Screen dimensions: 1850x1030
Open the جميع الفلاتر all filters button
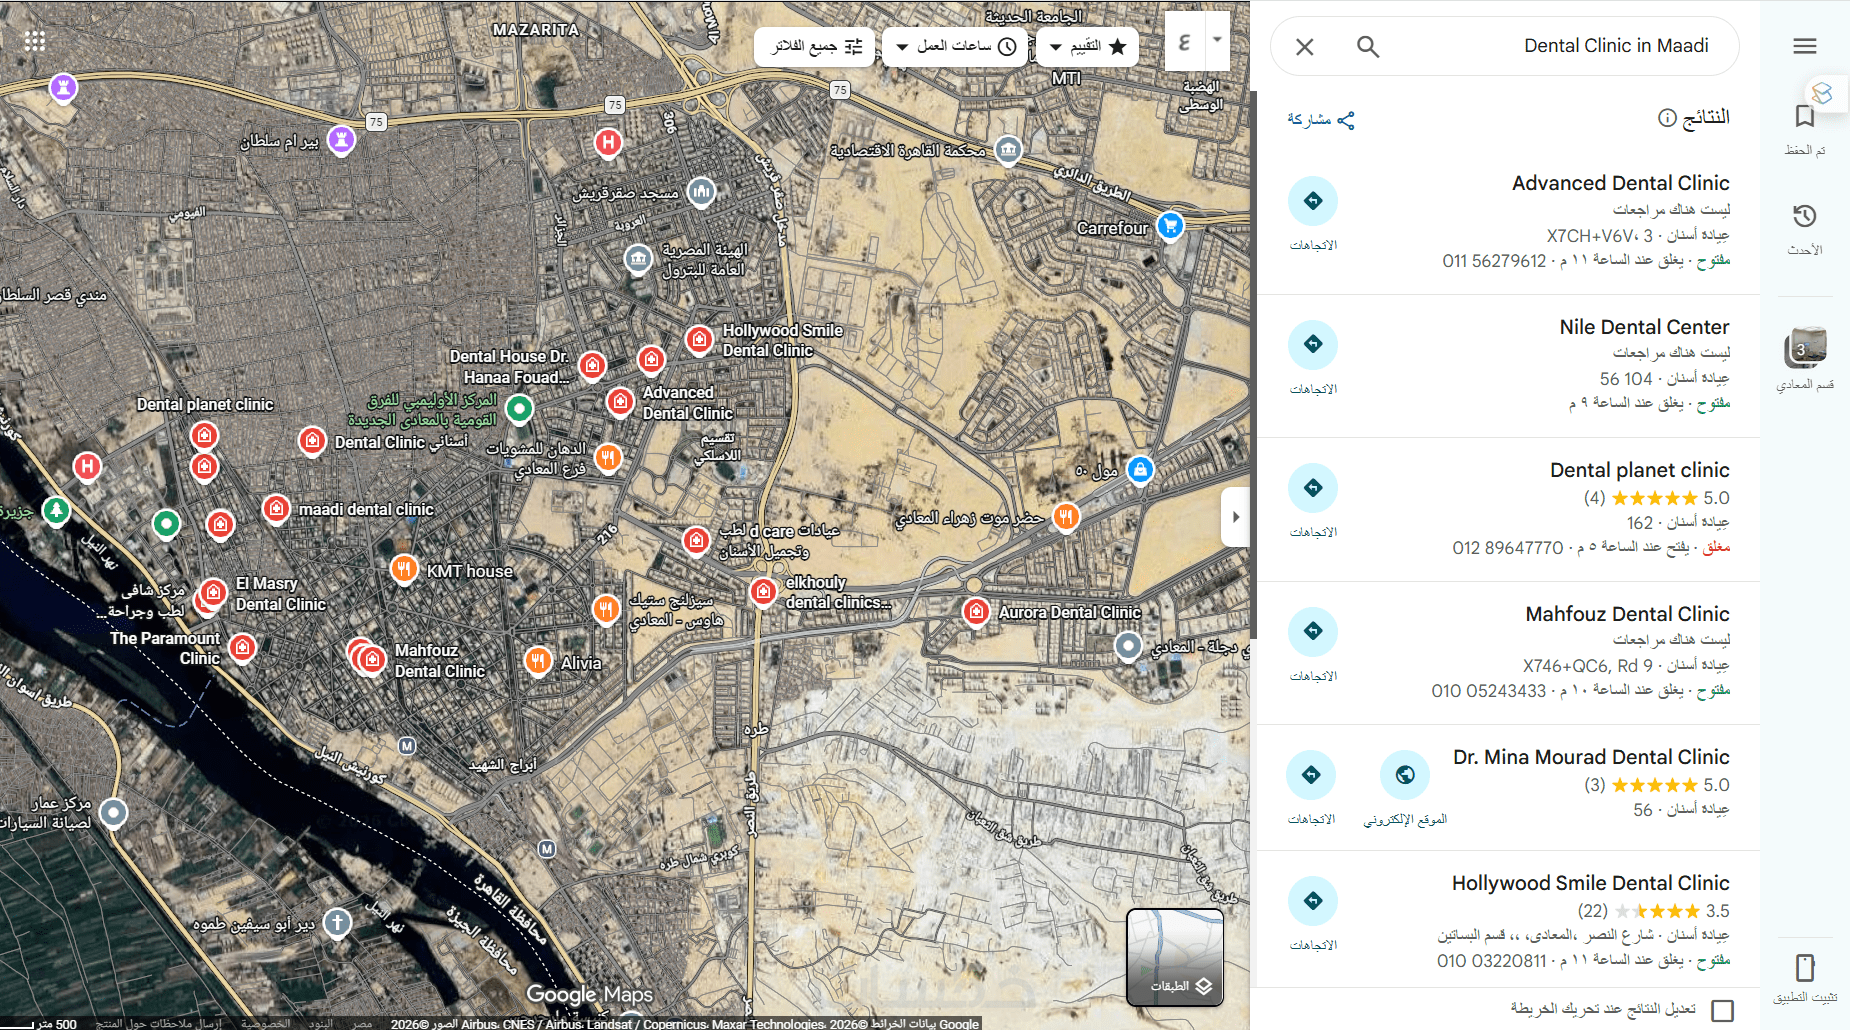click(x=815, y=46)
